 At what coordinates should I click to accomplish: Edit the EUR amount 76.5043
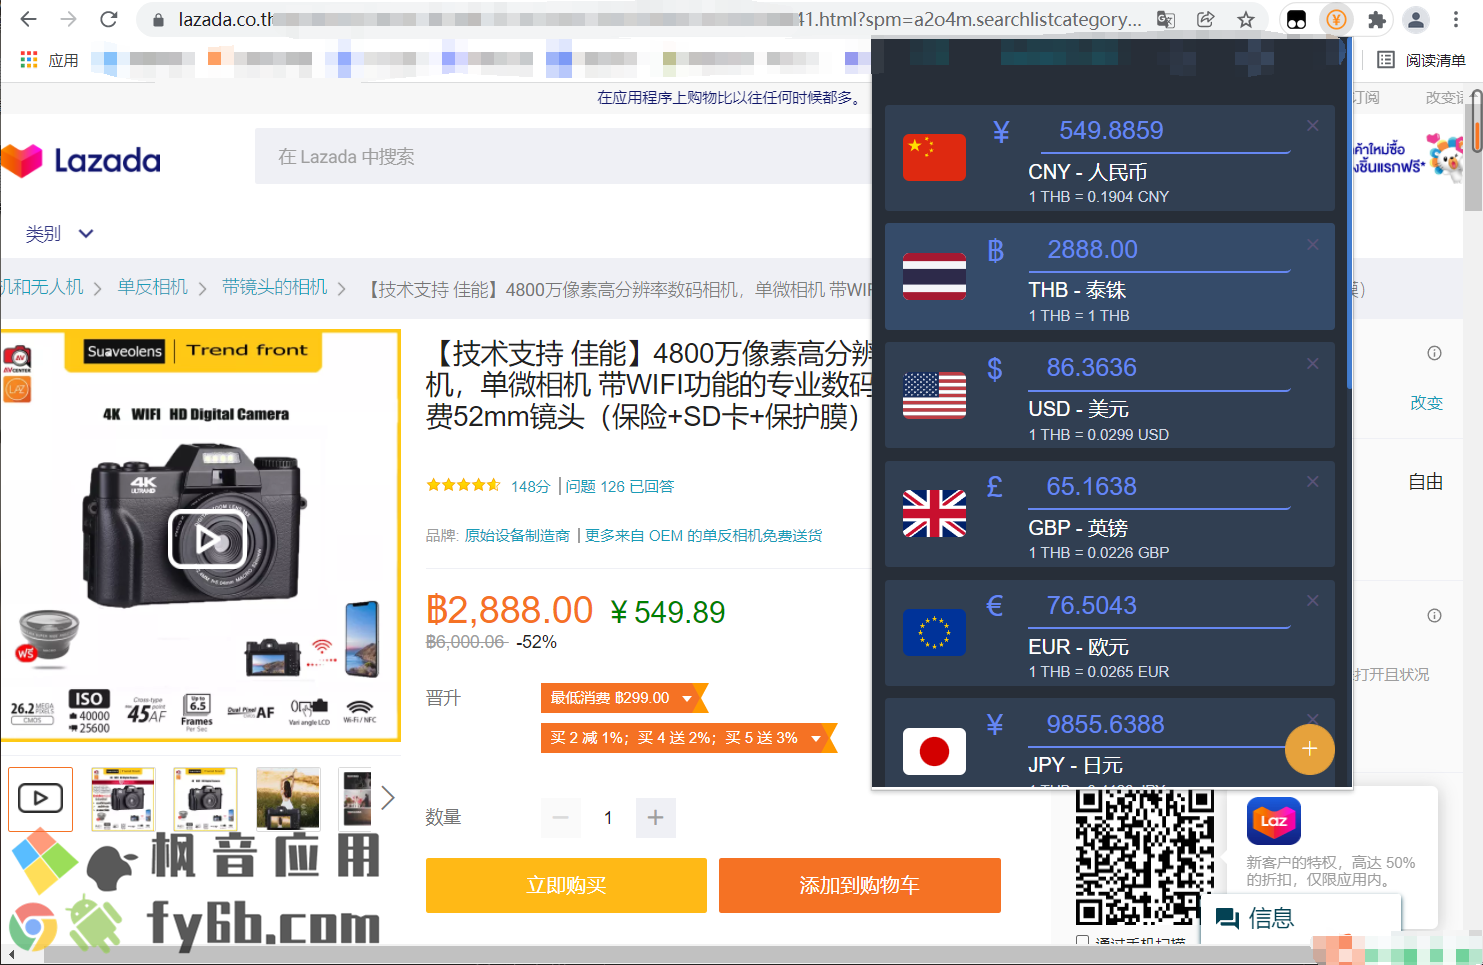click(1159, 605)
